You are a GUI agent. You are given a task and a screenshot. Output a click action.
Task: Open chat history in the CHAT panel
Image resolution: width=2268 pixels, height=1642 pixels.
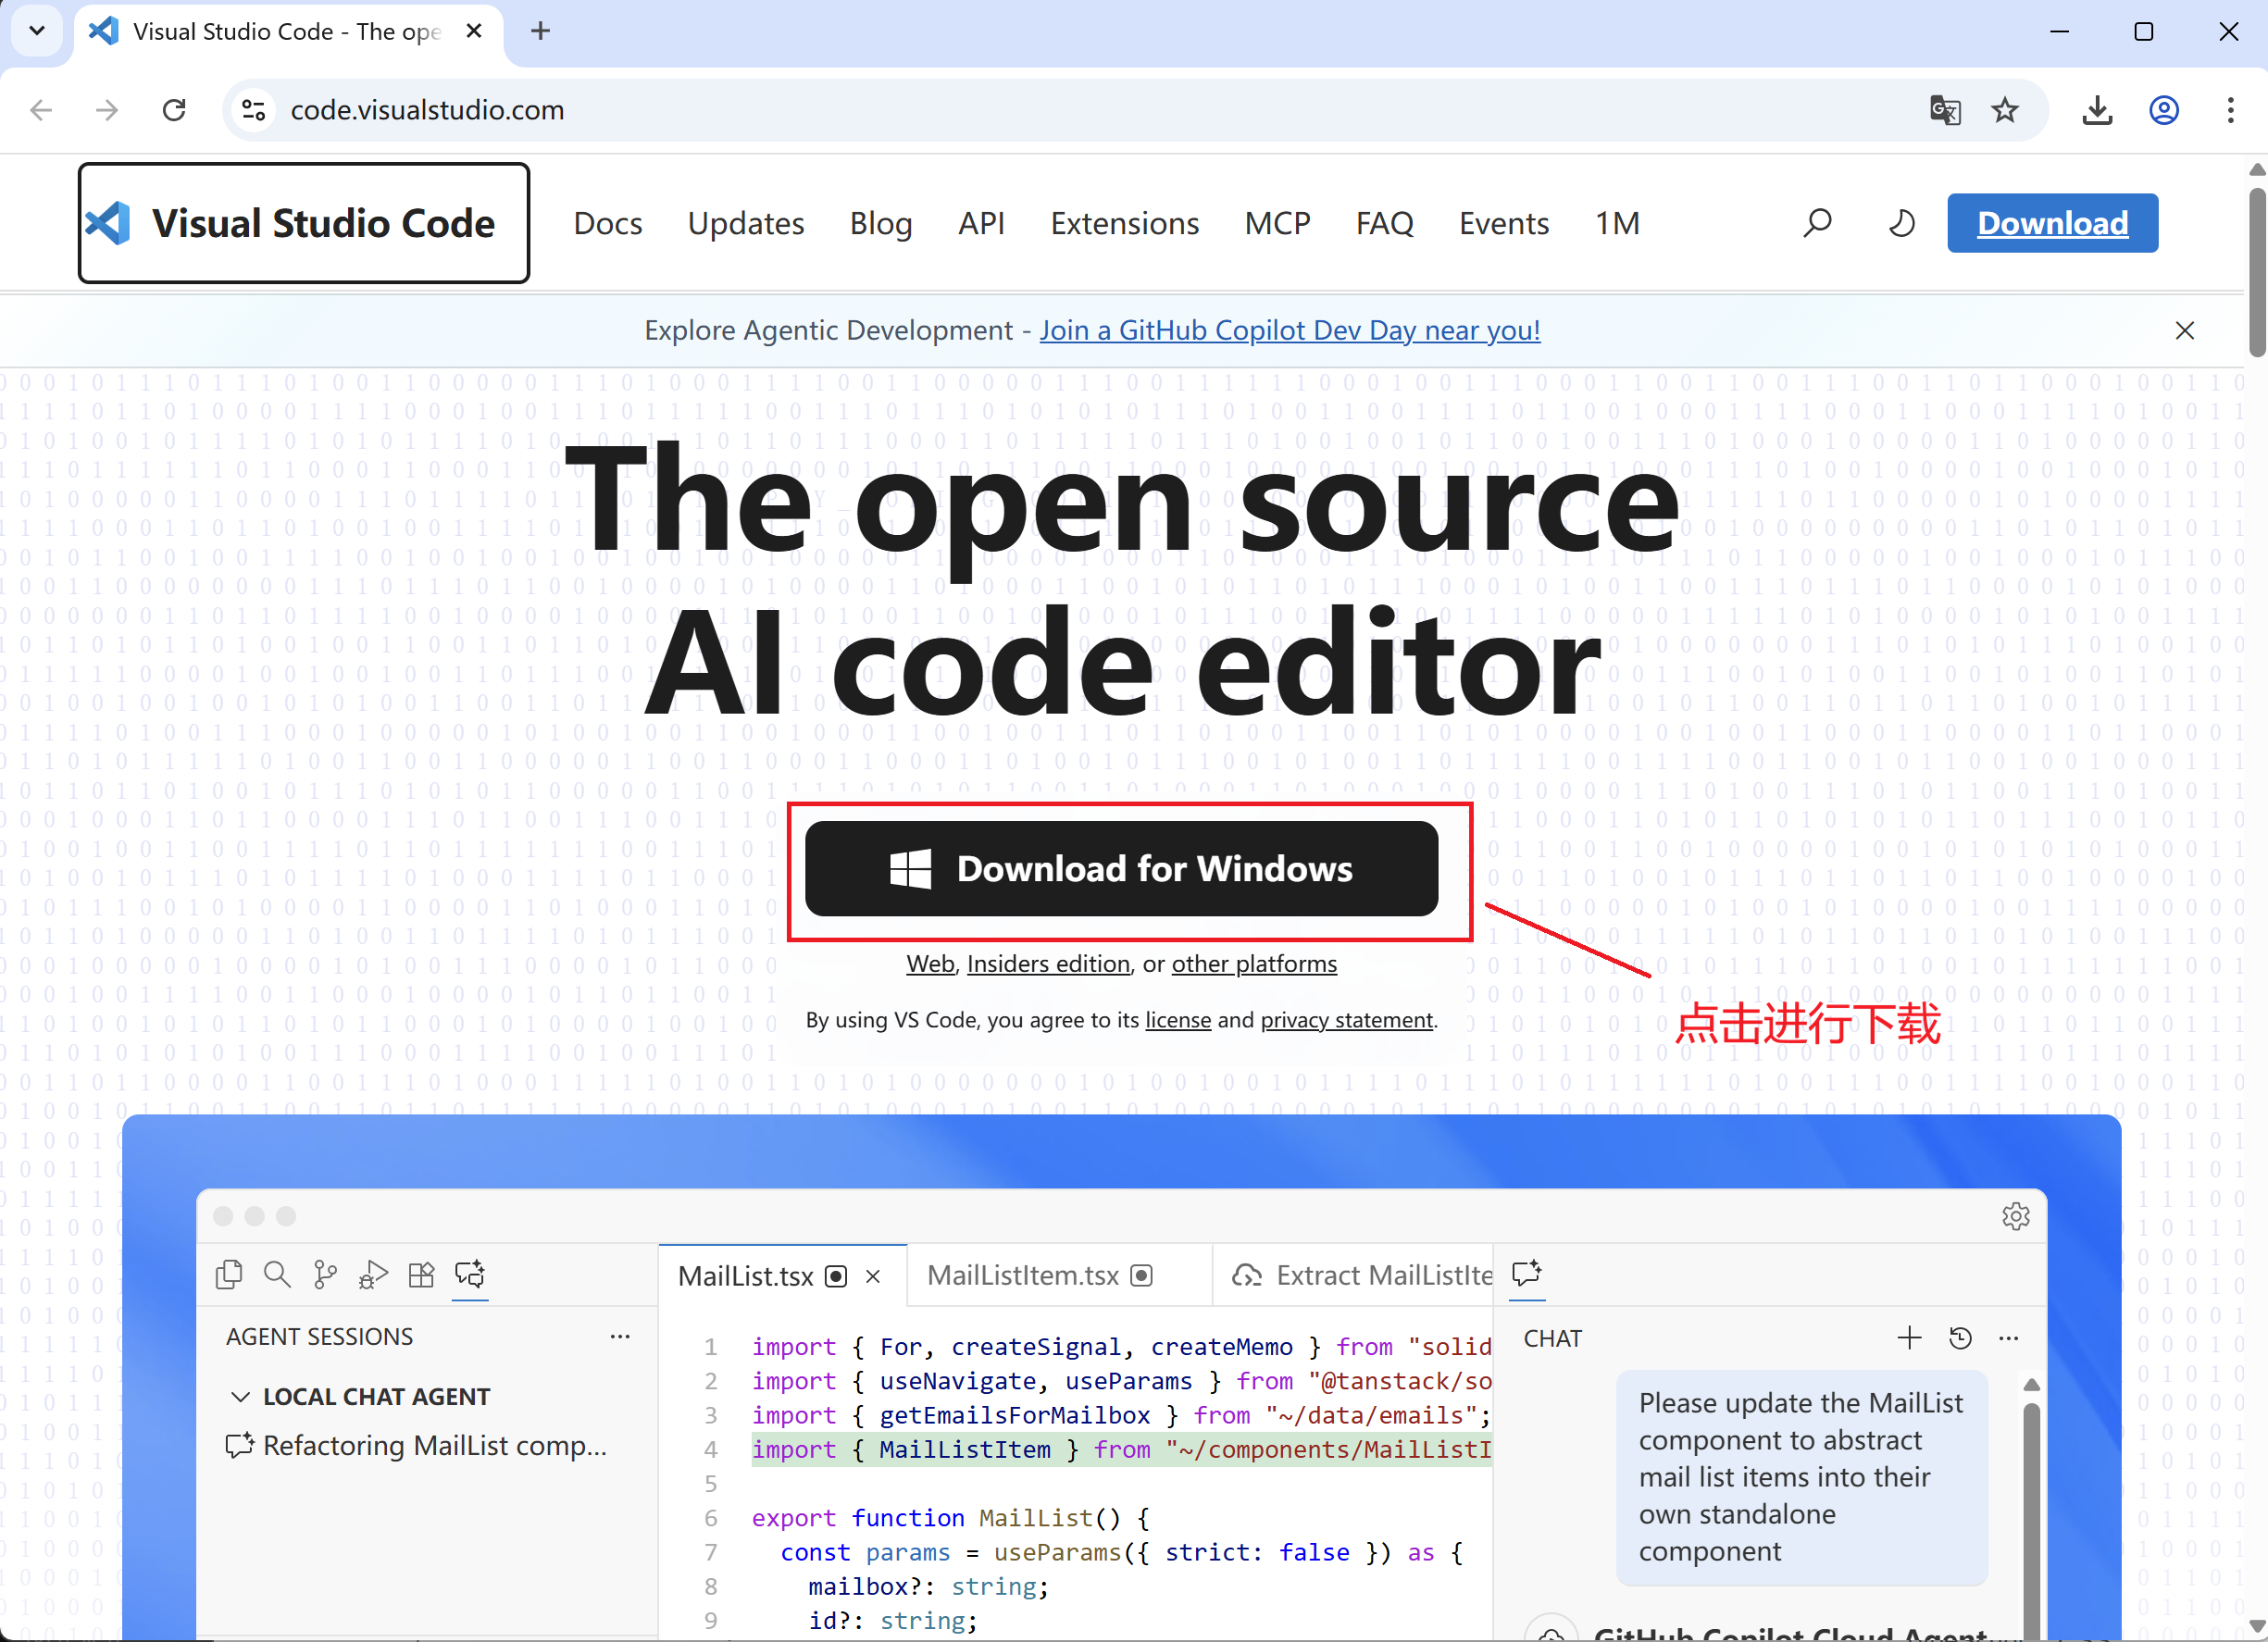(x=1960, y=1337)
